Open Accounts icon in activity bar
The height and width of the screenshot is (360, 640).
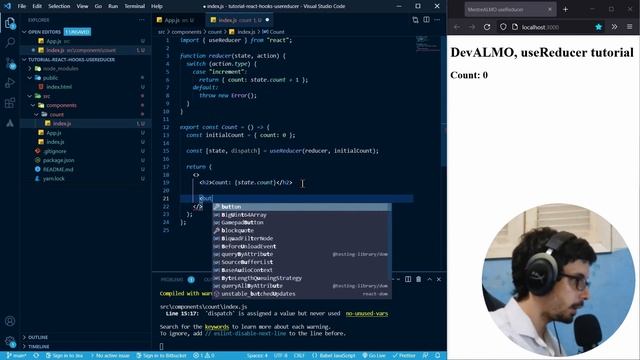pos(10,321)
